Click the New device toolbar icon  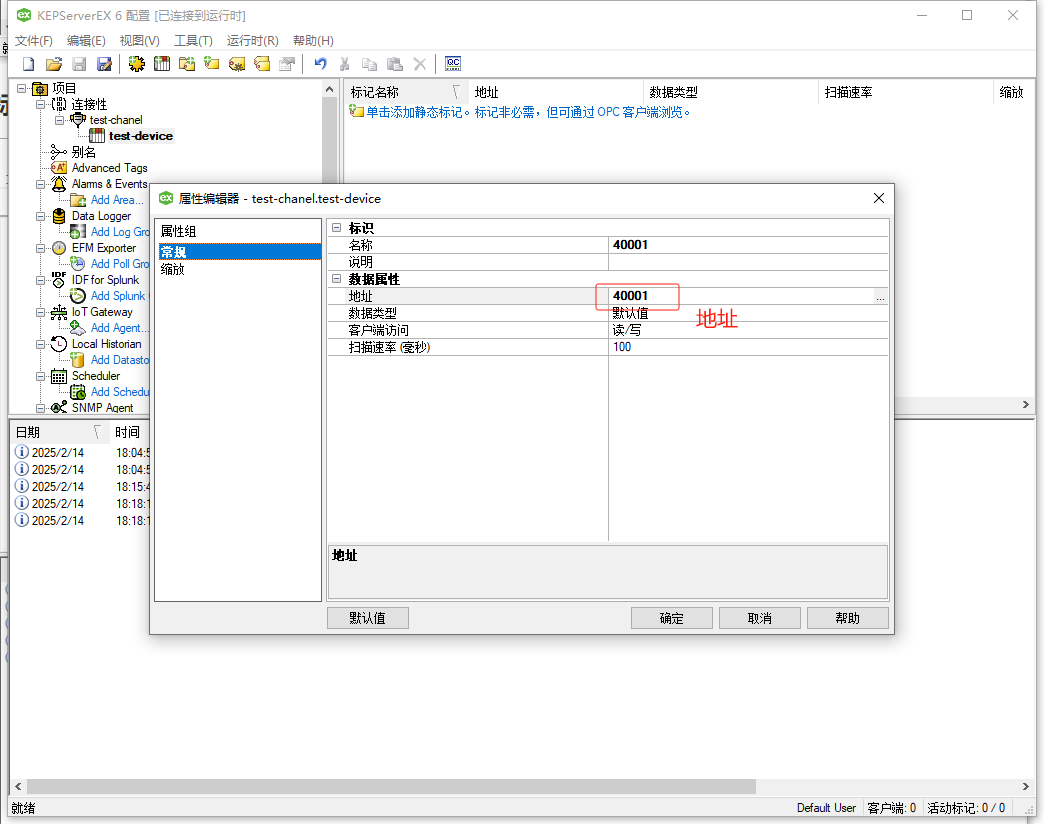(x=162, y=64)
